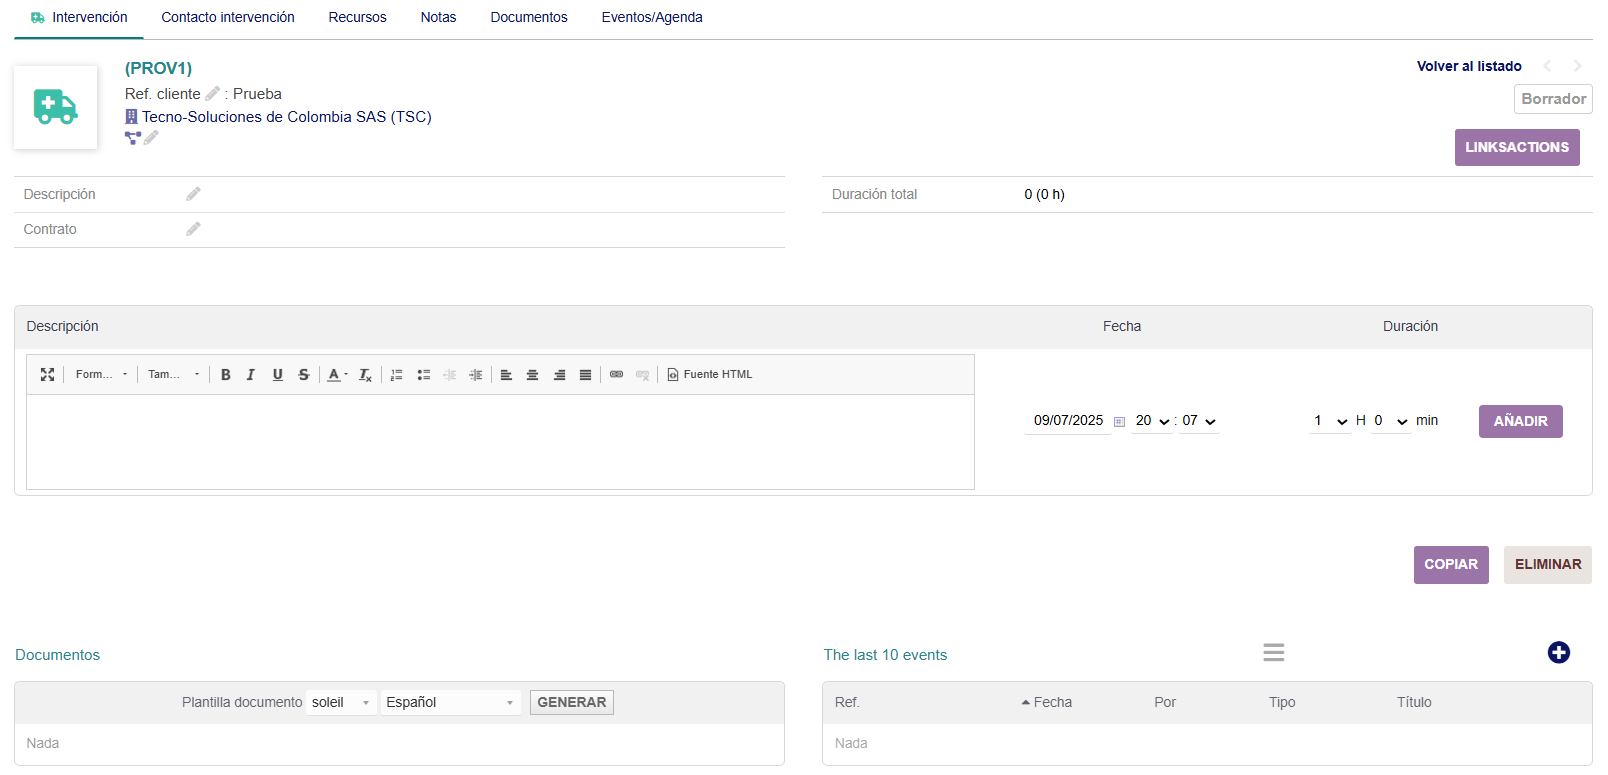Image resolution: width=1608 pixels, height=775 pixels.
Task: Toggle italic formatting in editor
Action: [251, 375]
